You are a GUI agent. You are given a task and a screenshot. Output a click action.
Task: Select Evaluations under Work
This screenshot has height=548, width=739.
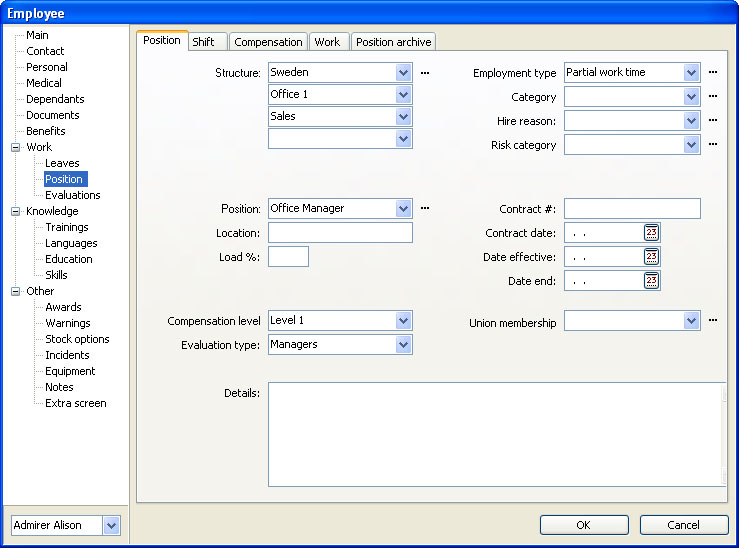pos(73,196)
